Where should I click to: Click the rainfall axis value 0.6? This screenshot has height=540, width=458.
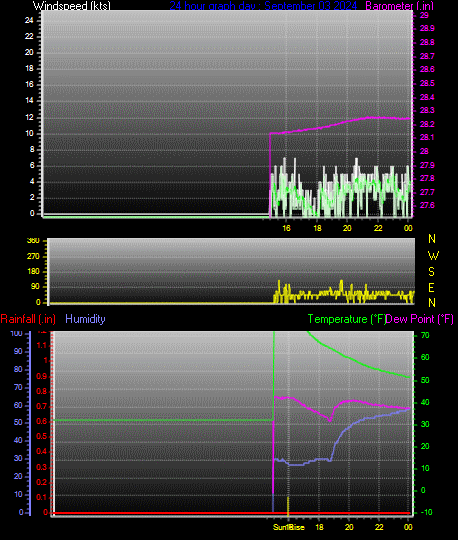[42, 422]
